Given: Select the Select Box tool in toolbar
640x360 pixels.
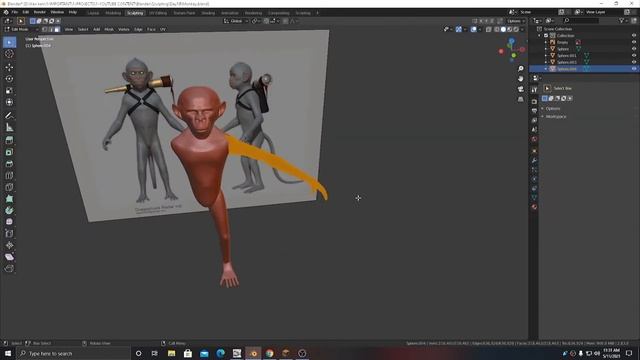Looking at the screenshot, I should tap(9, 42).
